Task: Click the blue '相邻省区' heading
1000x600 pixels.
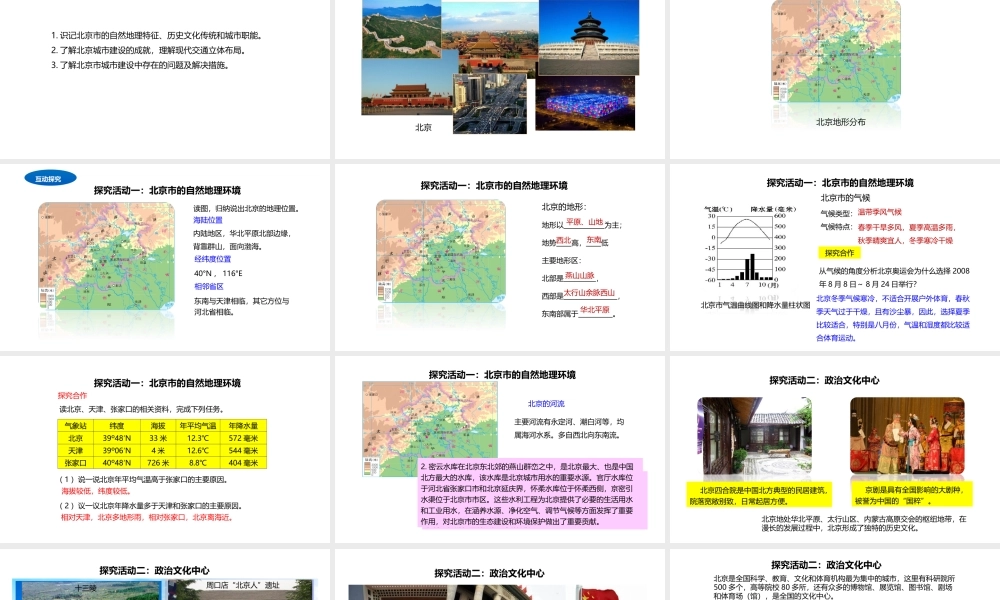Action: pyautogui.click(x=209, y=286)
